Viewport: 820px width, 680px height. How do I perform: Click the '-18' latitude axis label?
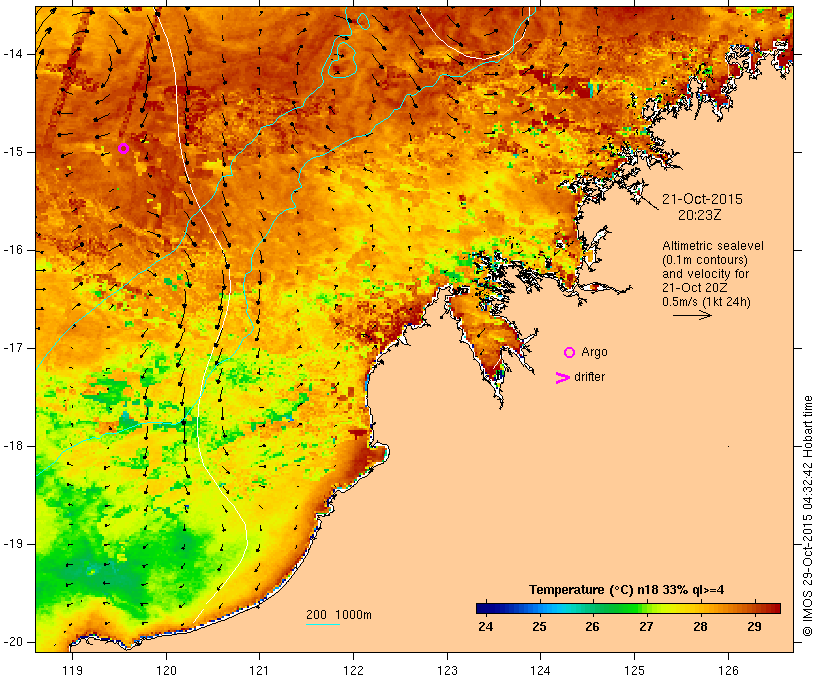click(x=12, y=446)
